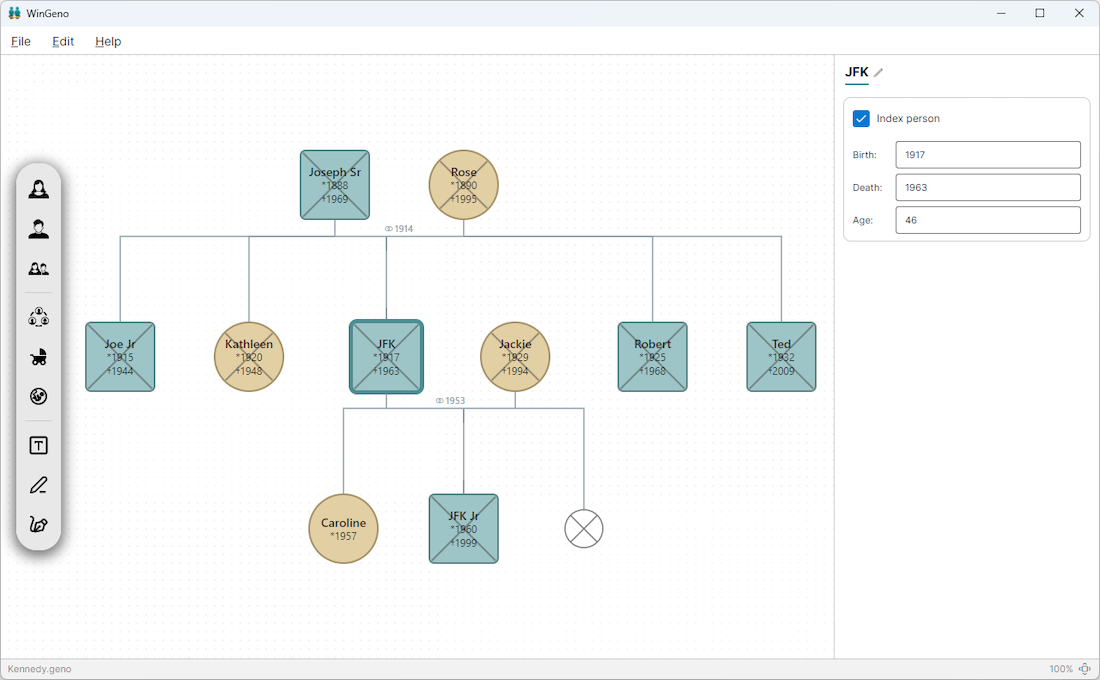The height and width of the screenshot is (680, 1100).
Task: Click the 1914 marriage label
Action: (398, 229)
